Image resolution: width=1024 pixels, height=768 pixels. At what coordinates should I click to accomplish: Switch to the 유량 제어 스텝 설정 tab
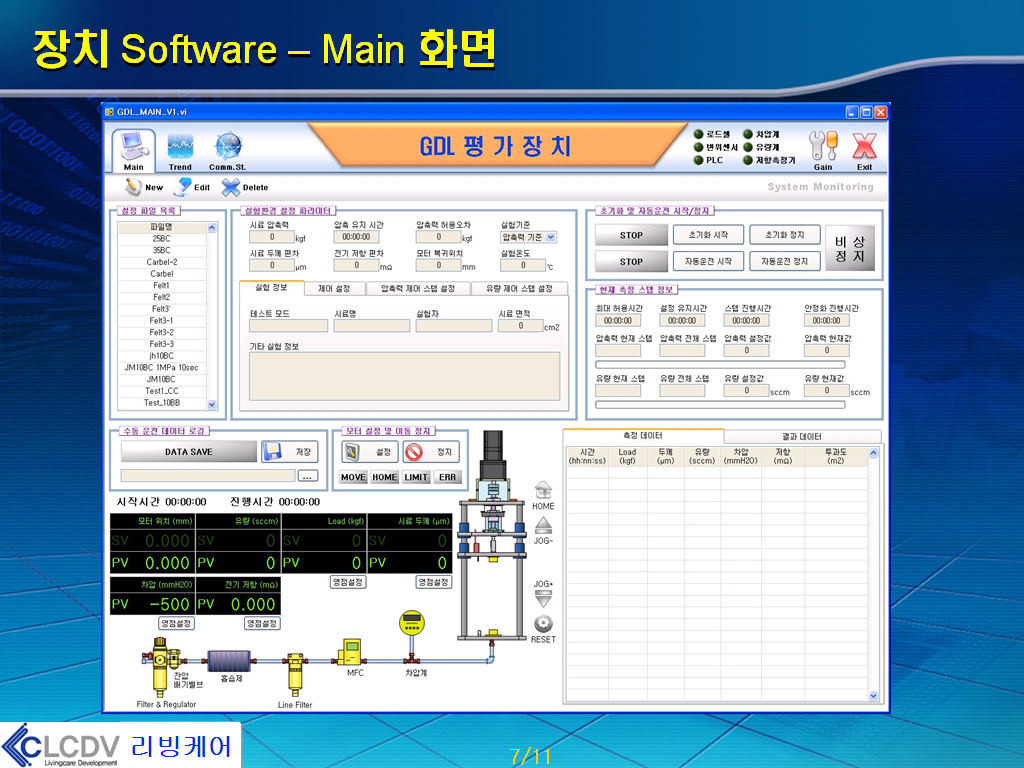coord(519,288)
